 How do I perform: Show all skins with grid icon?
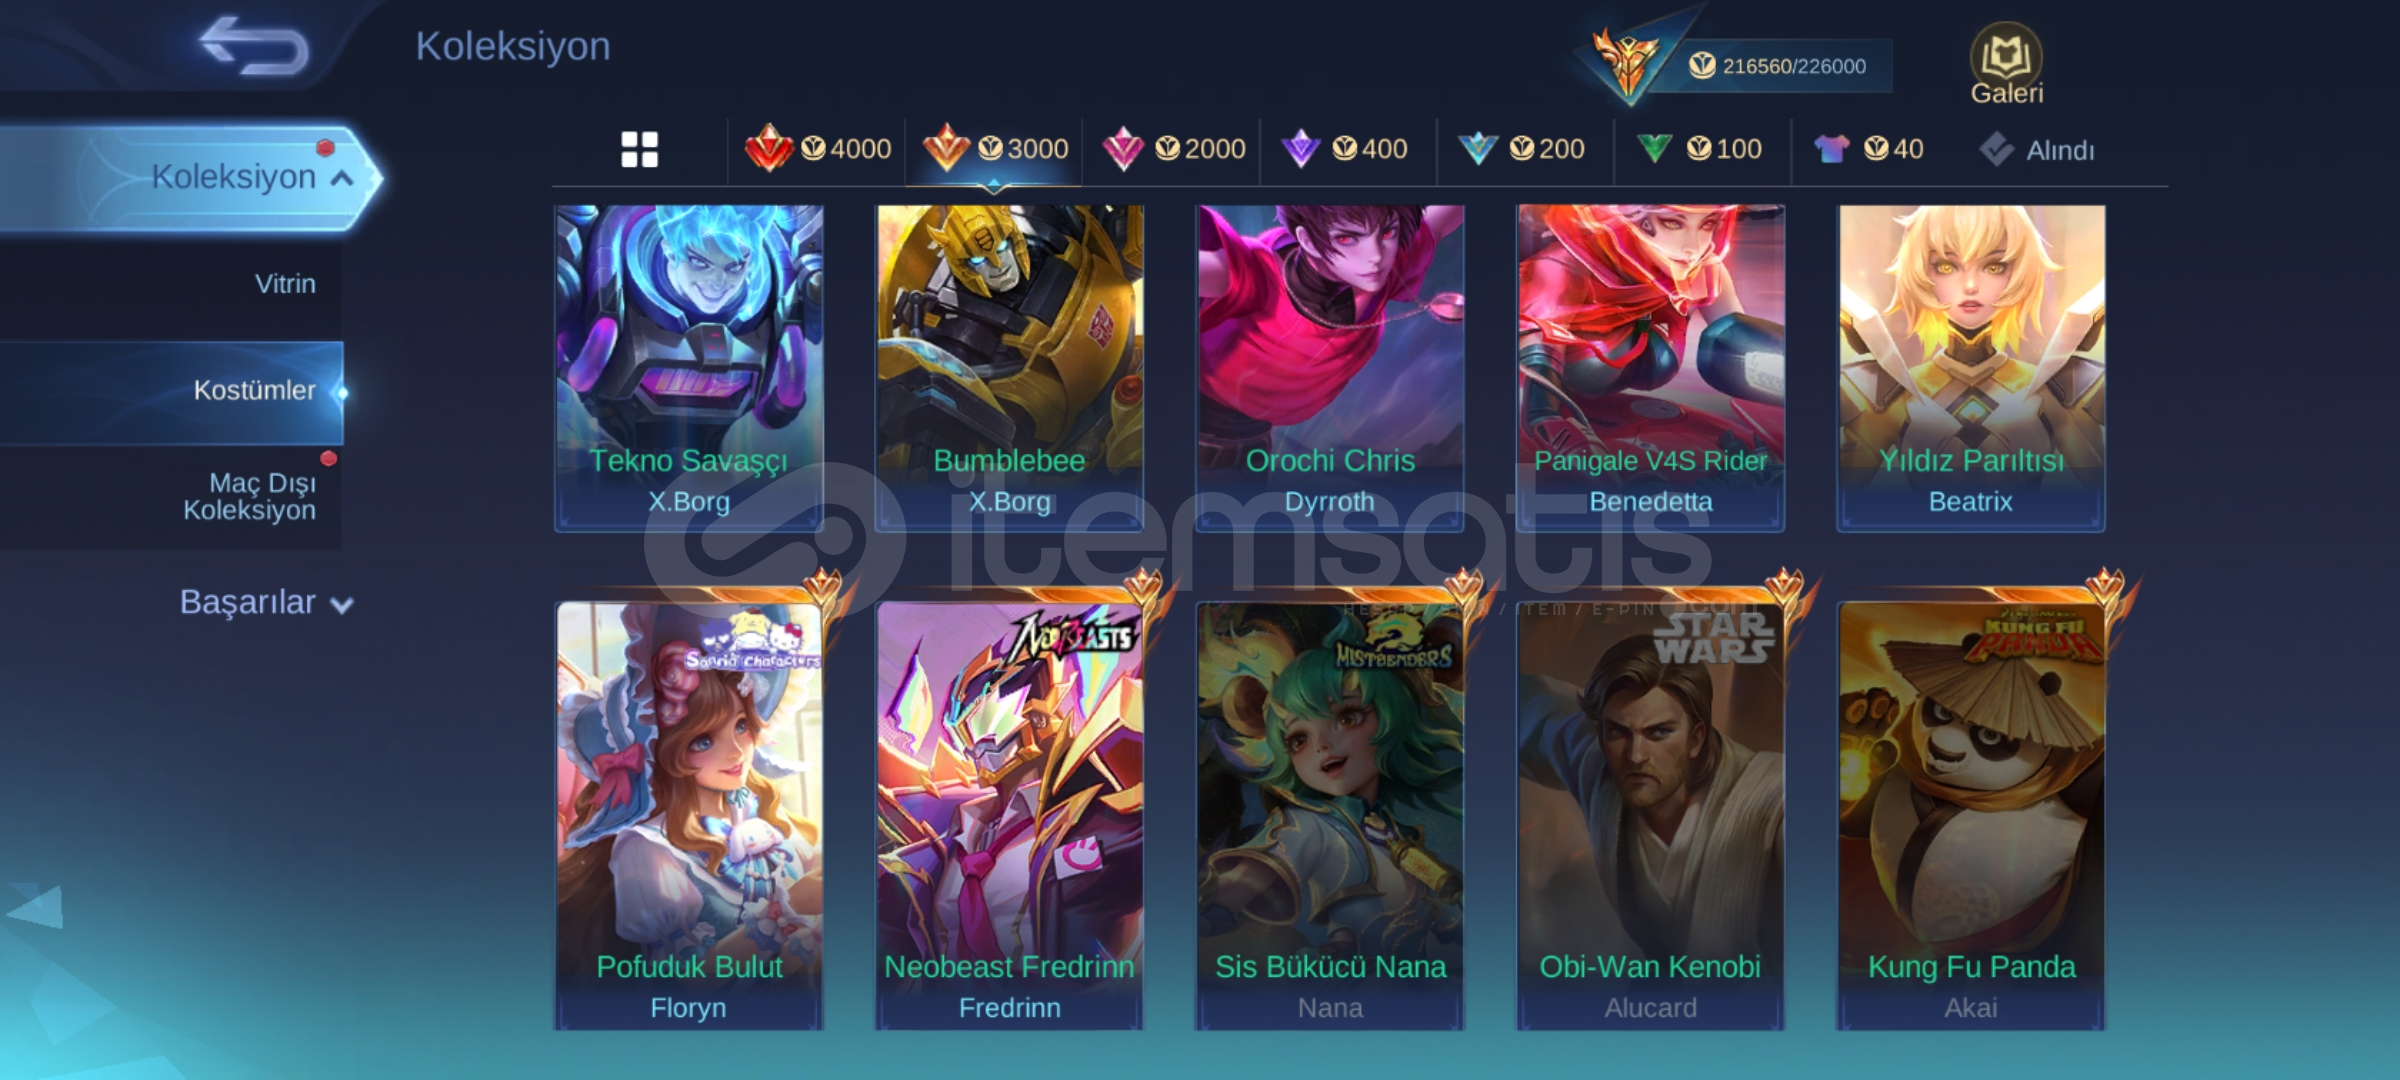click(x=639, y=150)
